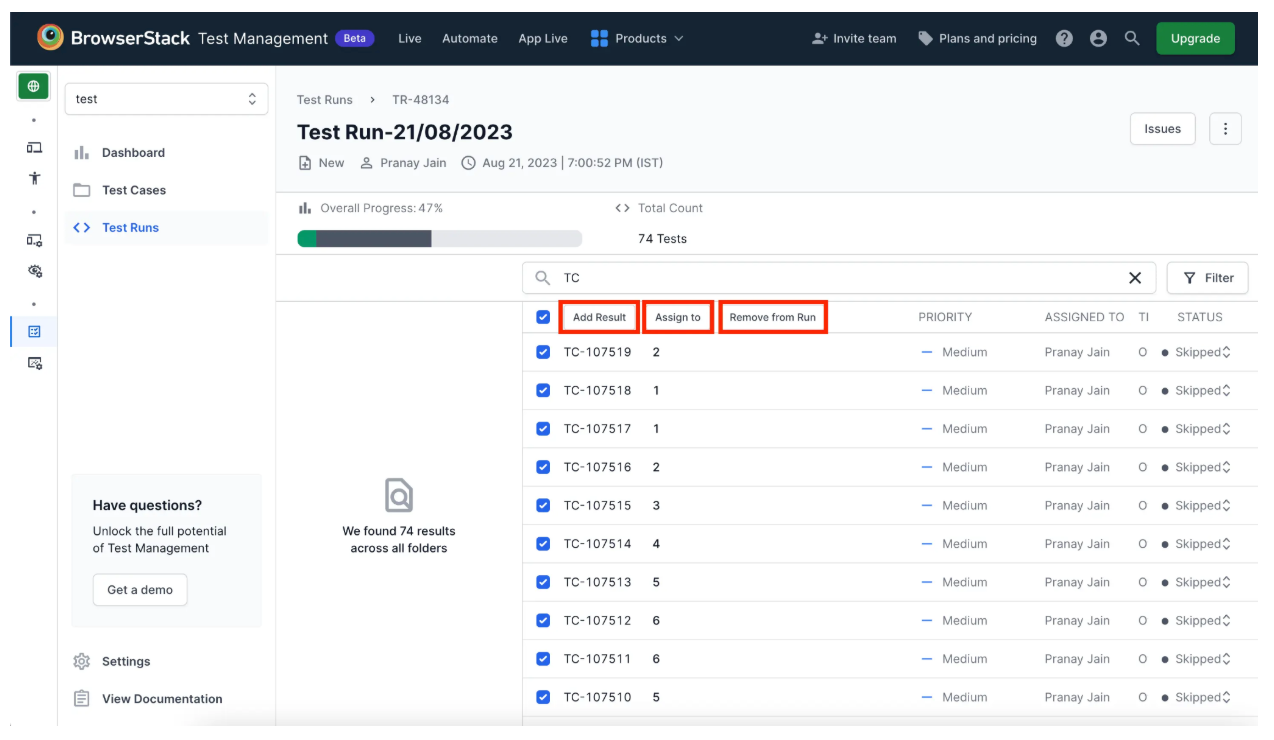
Task: Uncheck the checkbox for TC-107513
Action: pos(543,582)
